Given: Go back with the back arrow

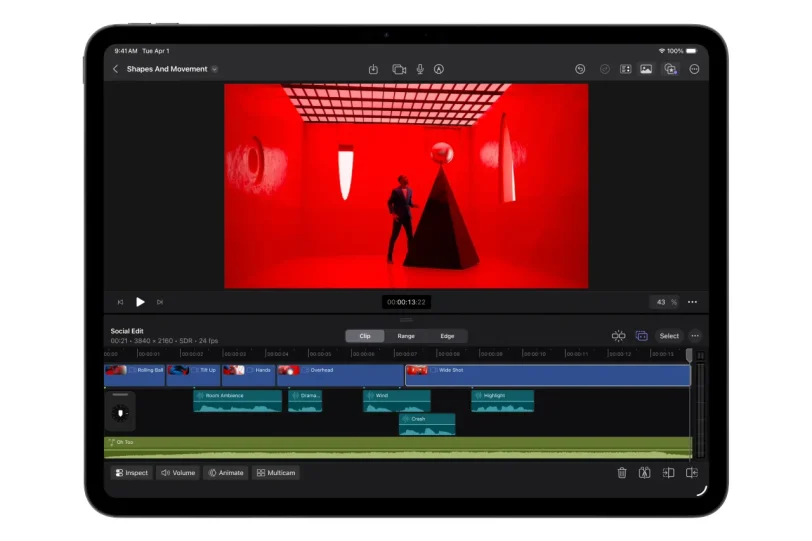Looking at the screenshot, I should click(115, 69).
